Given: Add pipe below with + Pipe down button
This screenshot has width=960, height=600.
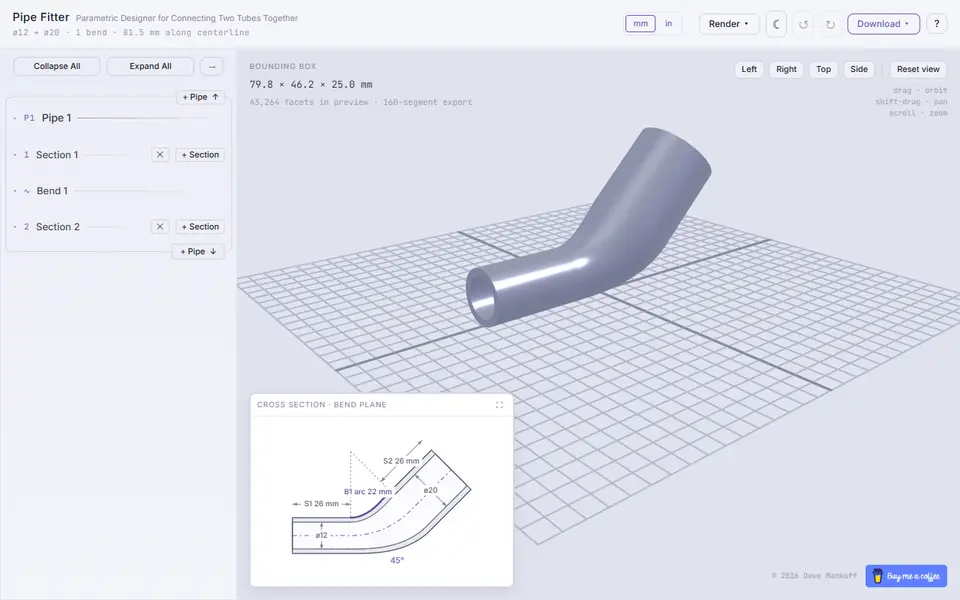Looking at the screenshot, I should click(x=198, y=251).
